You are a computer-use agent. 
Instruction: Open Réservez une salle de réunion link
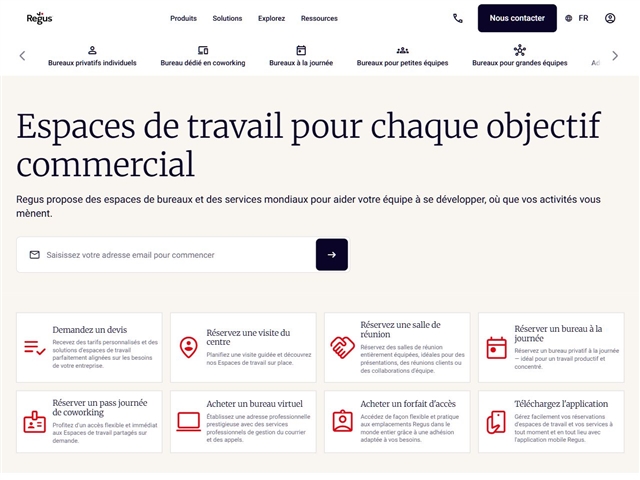(x=397, y=348)
